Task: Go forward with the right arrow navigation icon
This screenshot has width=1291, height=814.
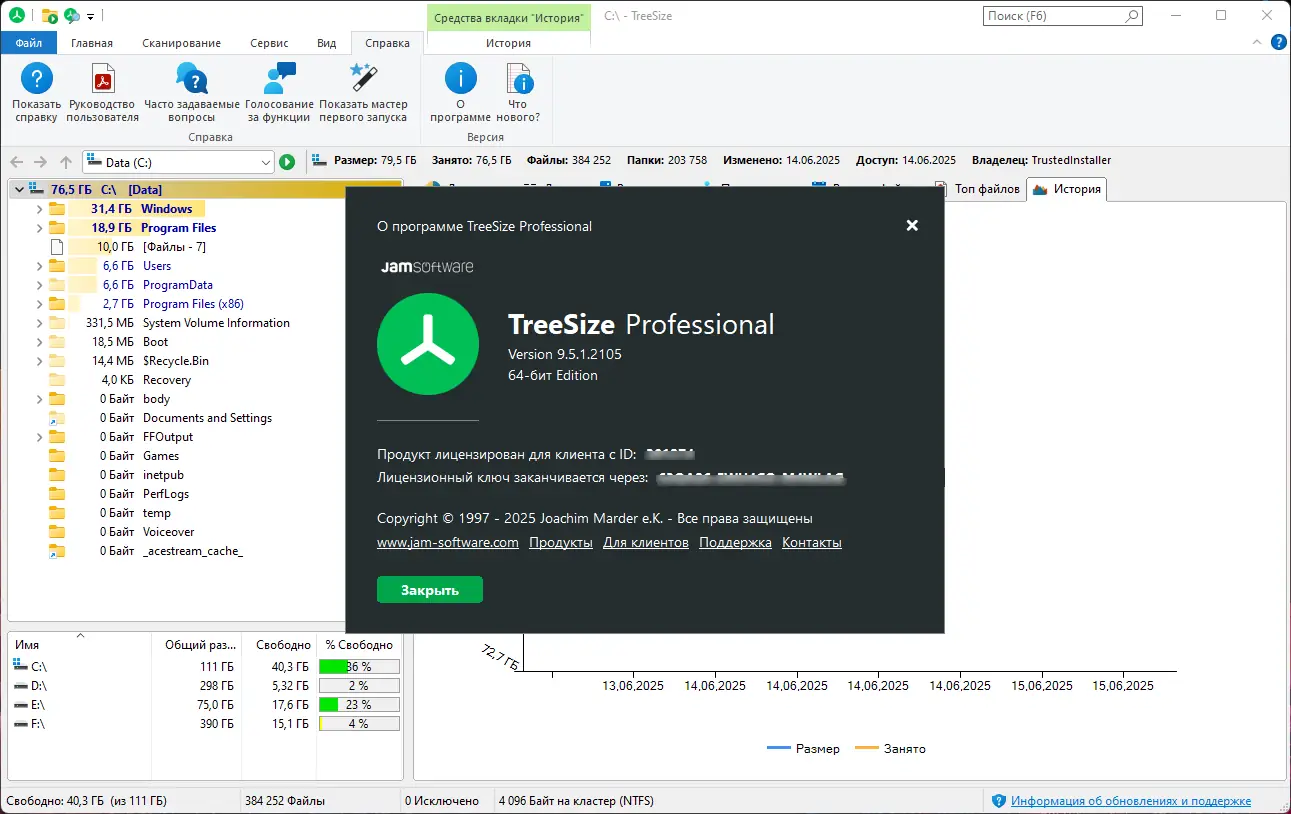Action: 41,162
